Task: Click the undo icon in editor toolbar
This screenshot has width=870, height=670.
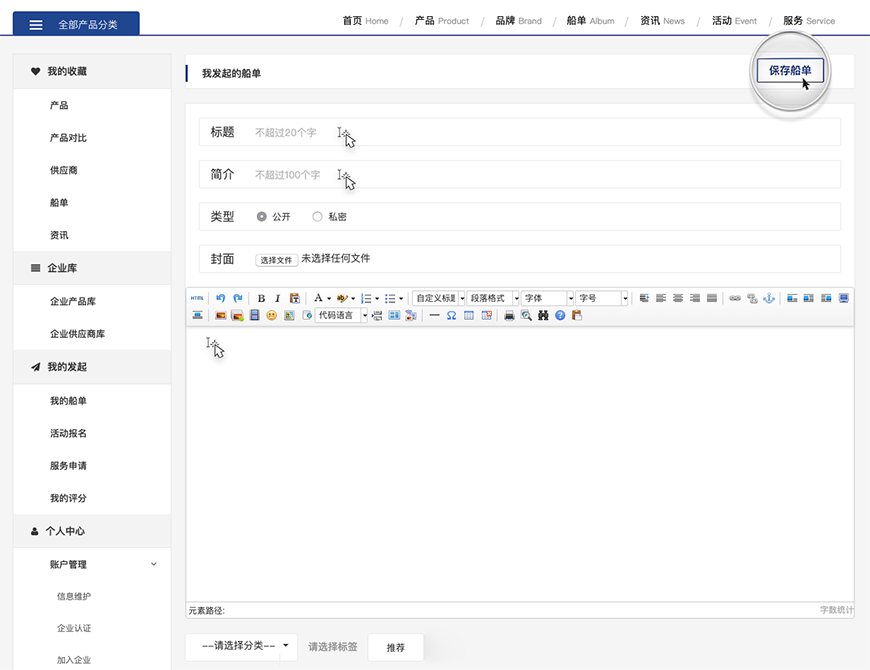Action: point(221,298)
